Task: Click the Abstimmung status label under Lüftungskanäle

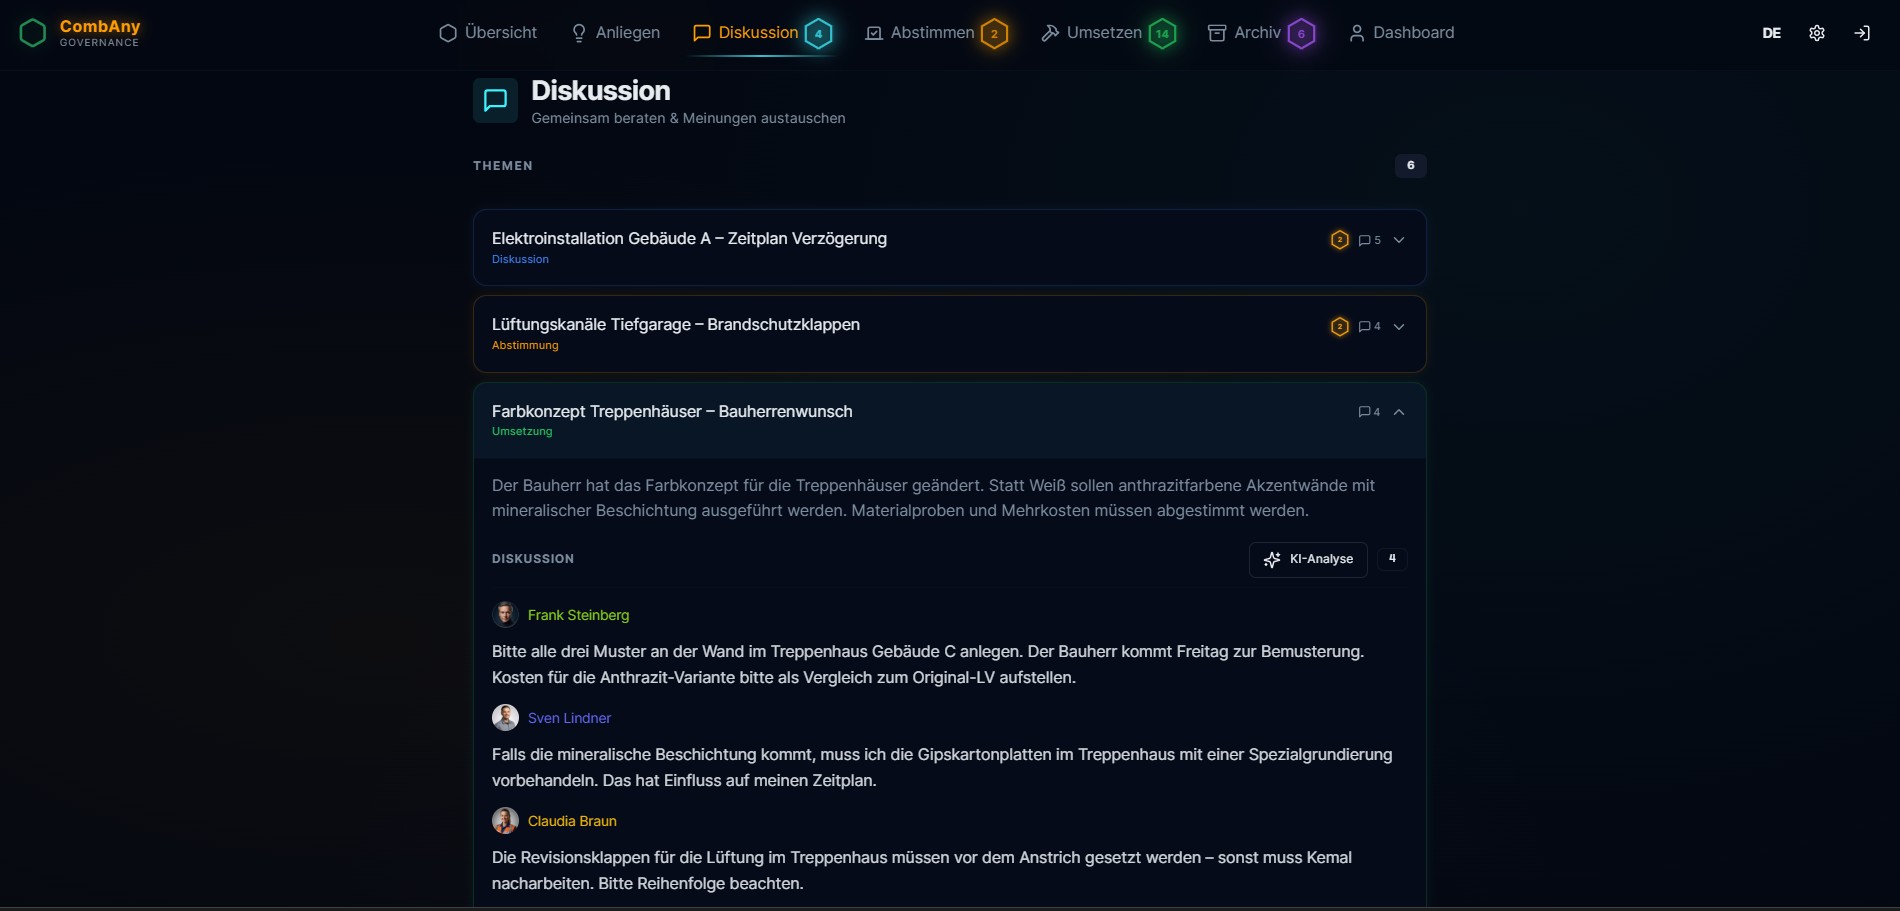Action: (525, 345)
